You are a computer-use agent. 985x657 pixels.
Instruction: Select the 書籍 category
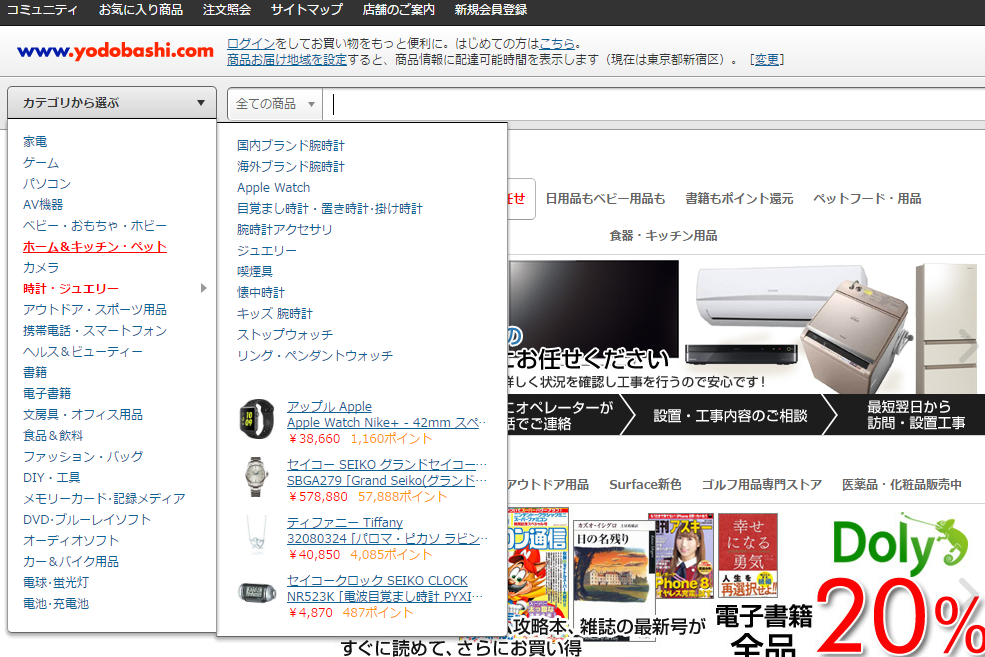pyautogui.click(x=35, y=372)
